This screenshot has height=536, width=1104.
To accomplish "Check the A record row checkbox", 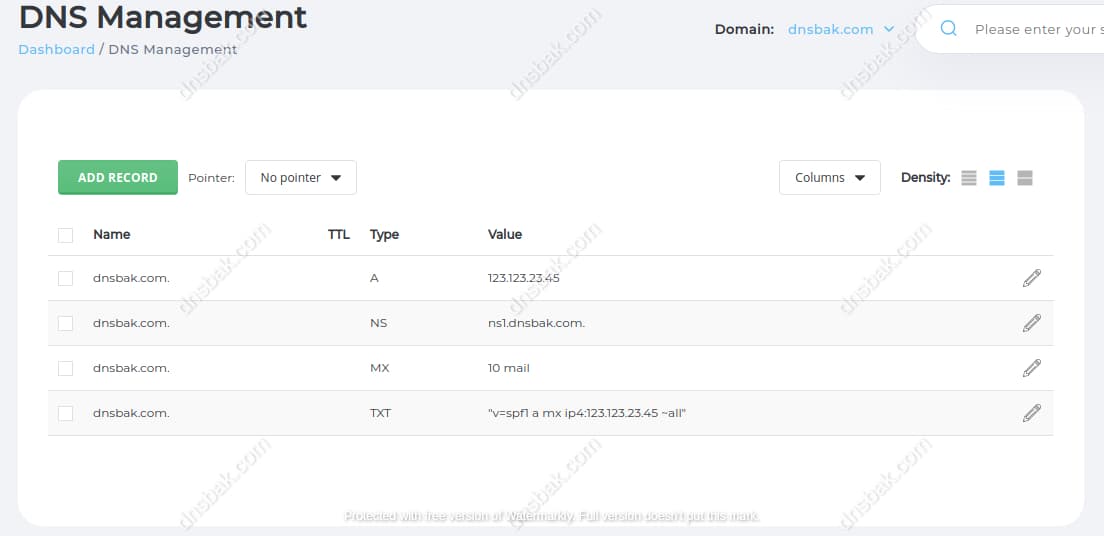I will (x=66, y=278).
